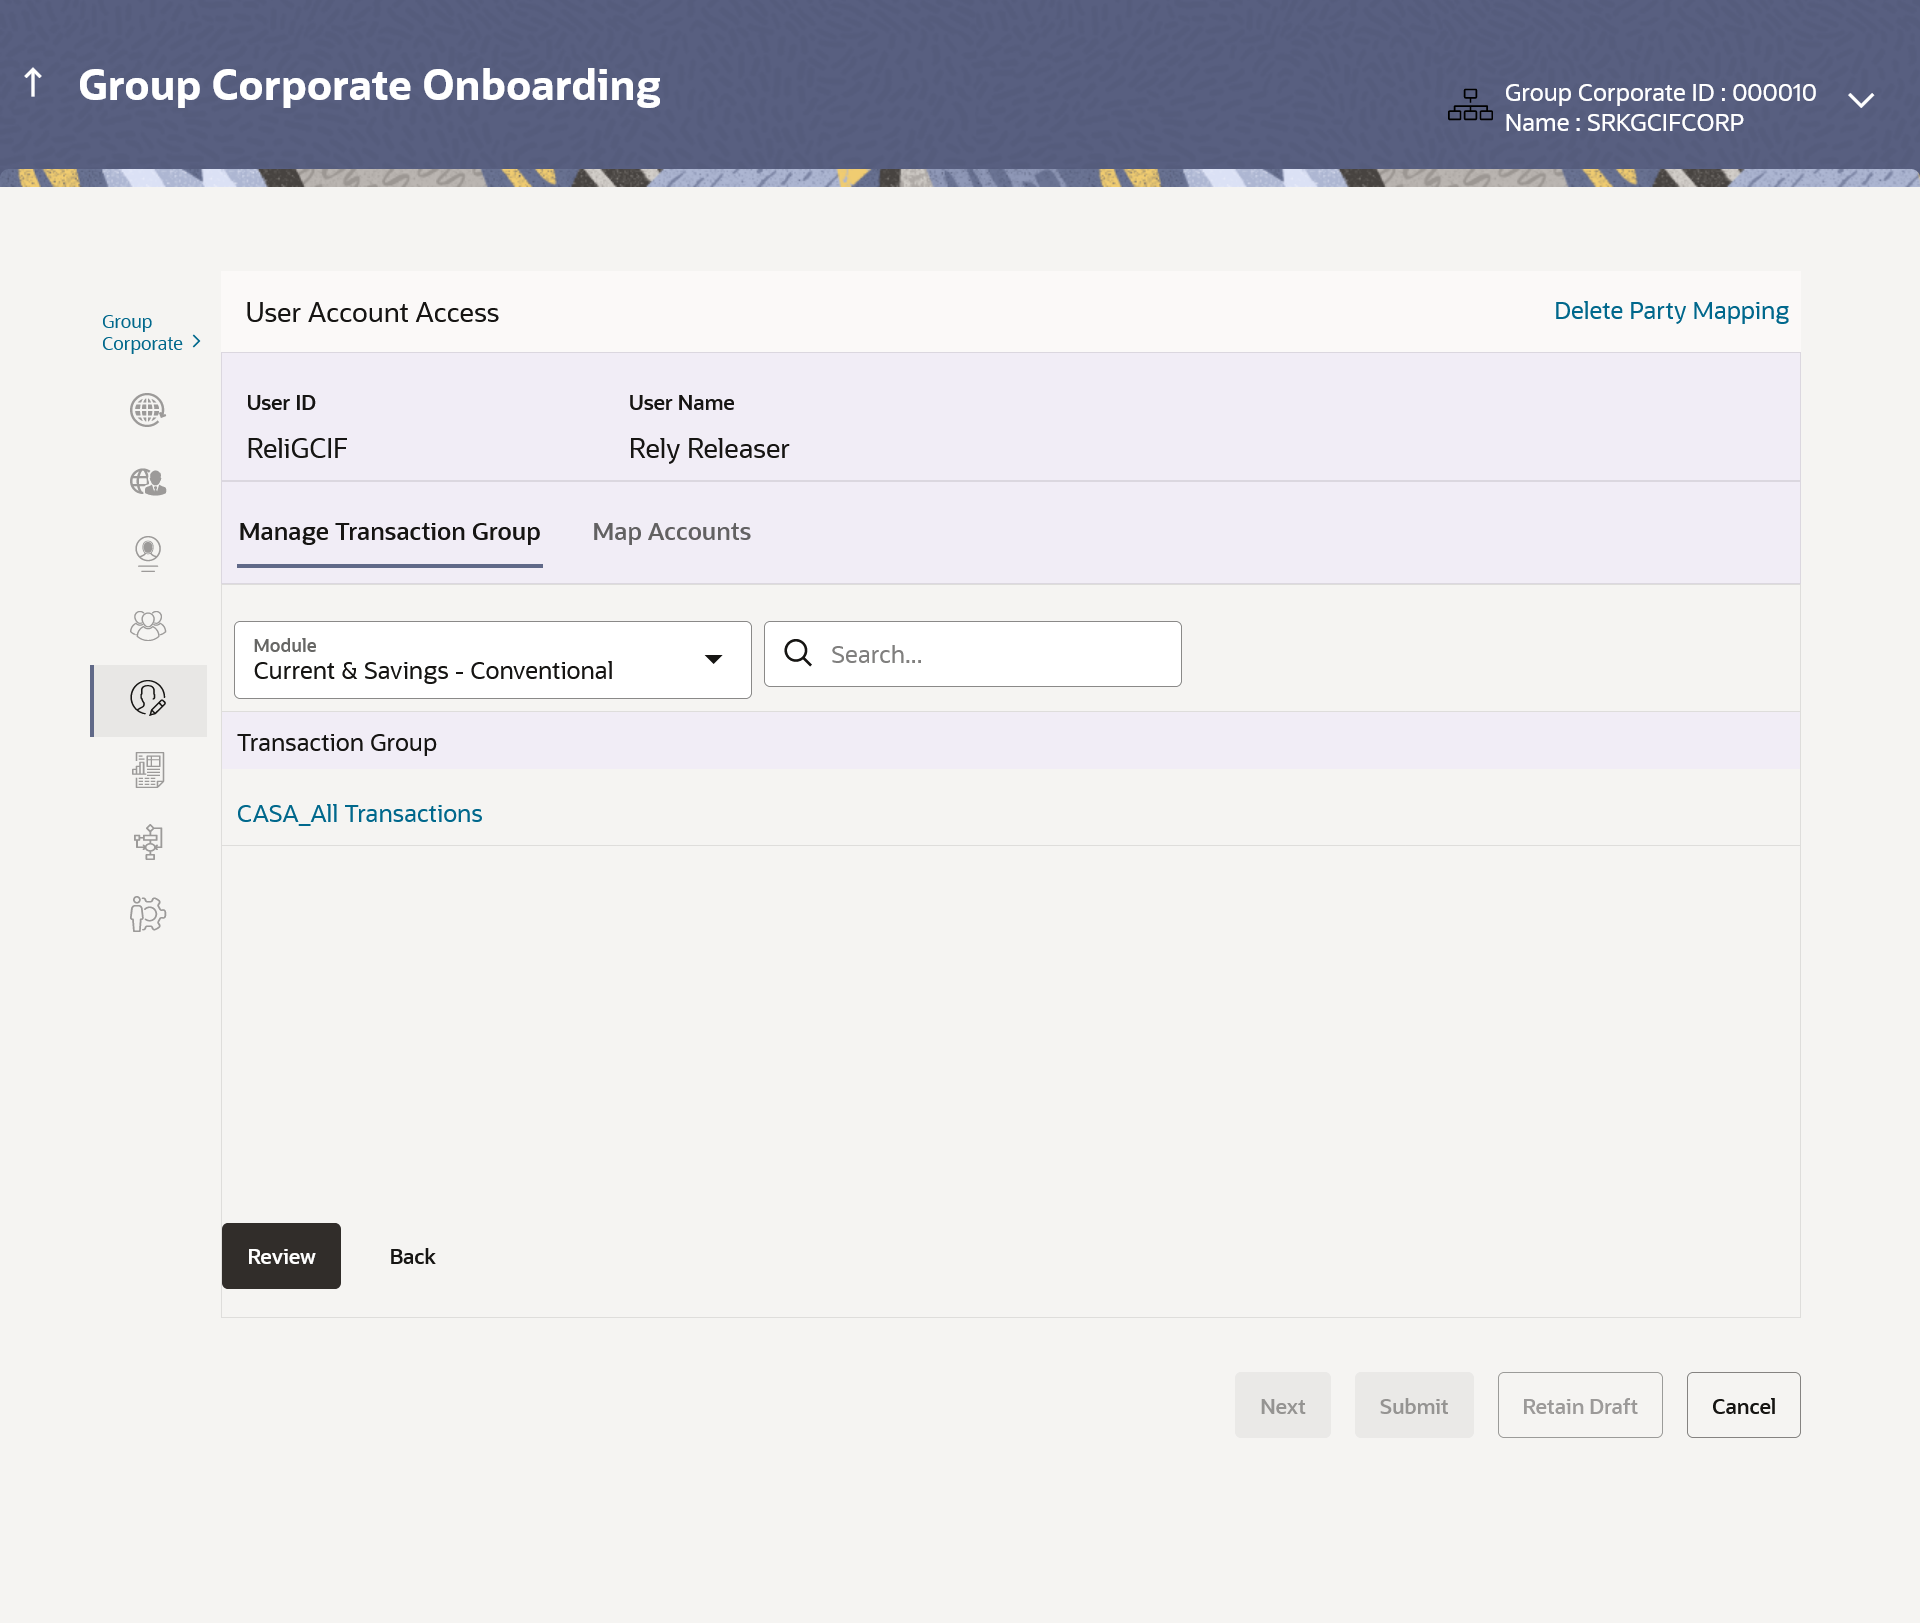Expand the Group Corporate ID header chevron
The image size is (1920, 1623).
click(1860, 101)
